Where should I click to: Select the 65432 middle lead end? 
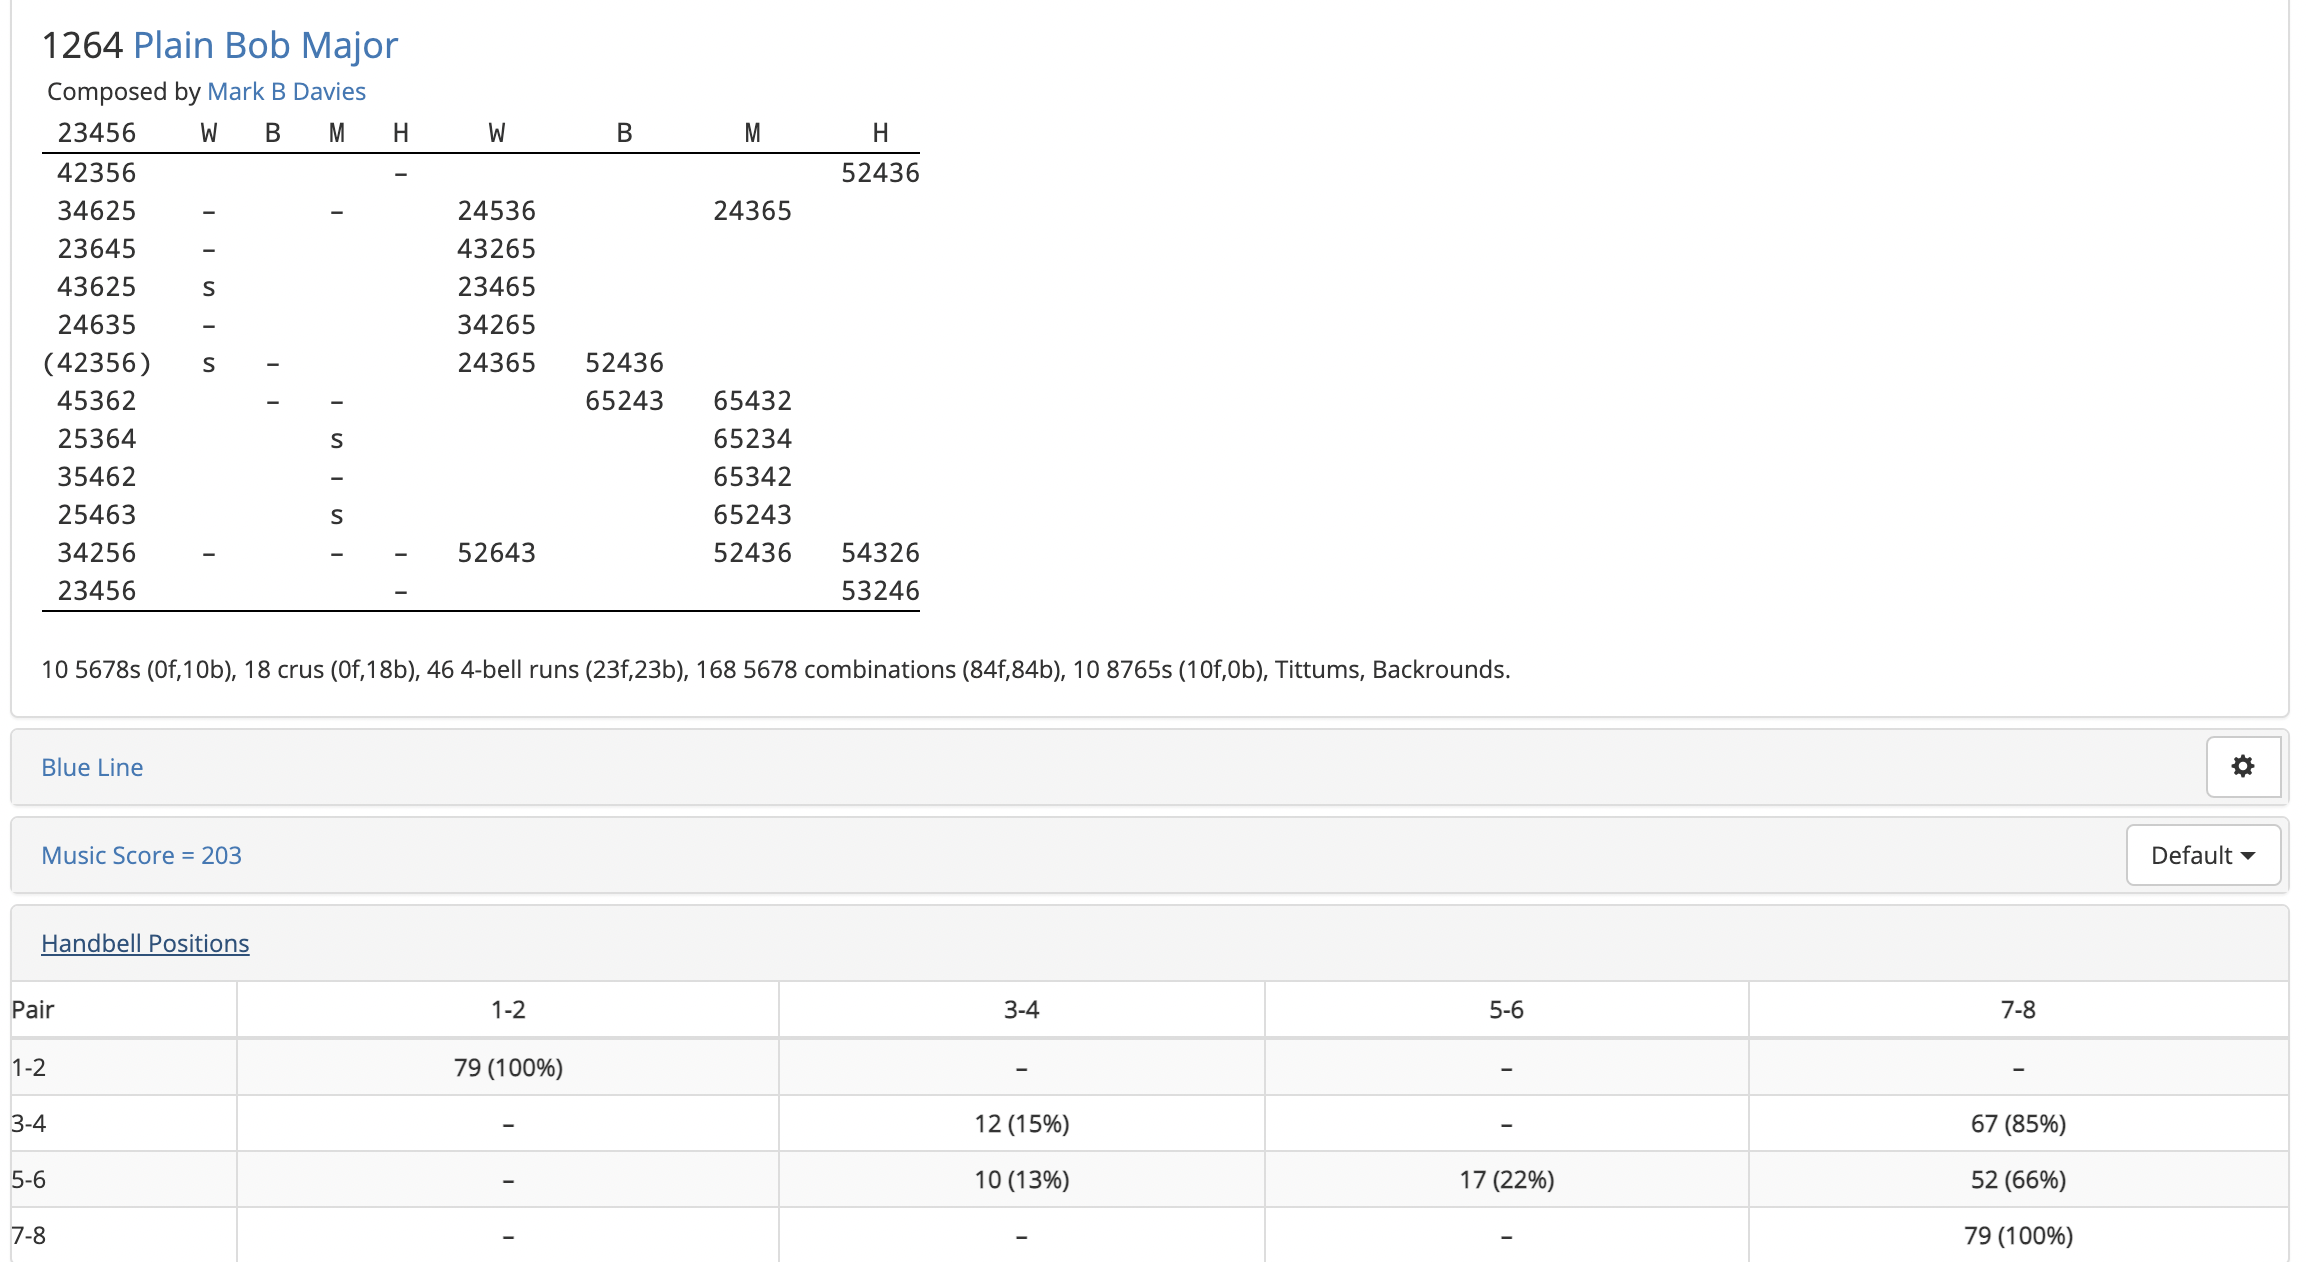pos(752,401)
